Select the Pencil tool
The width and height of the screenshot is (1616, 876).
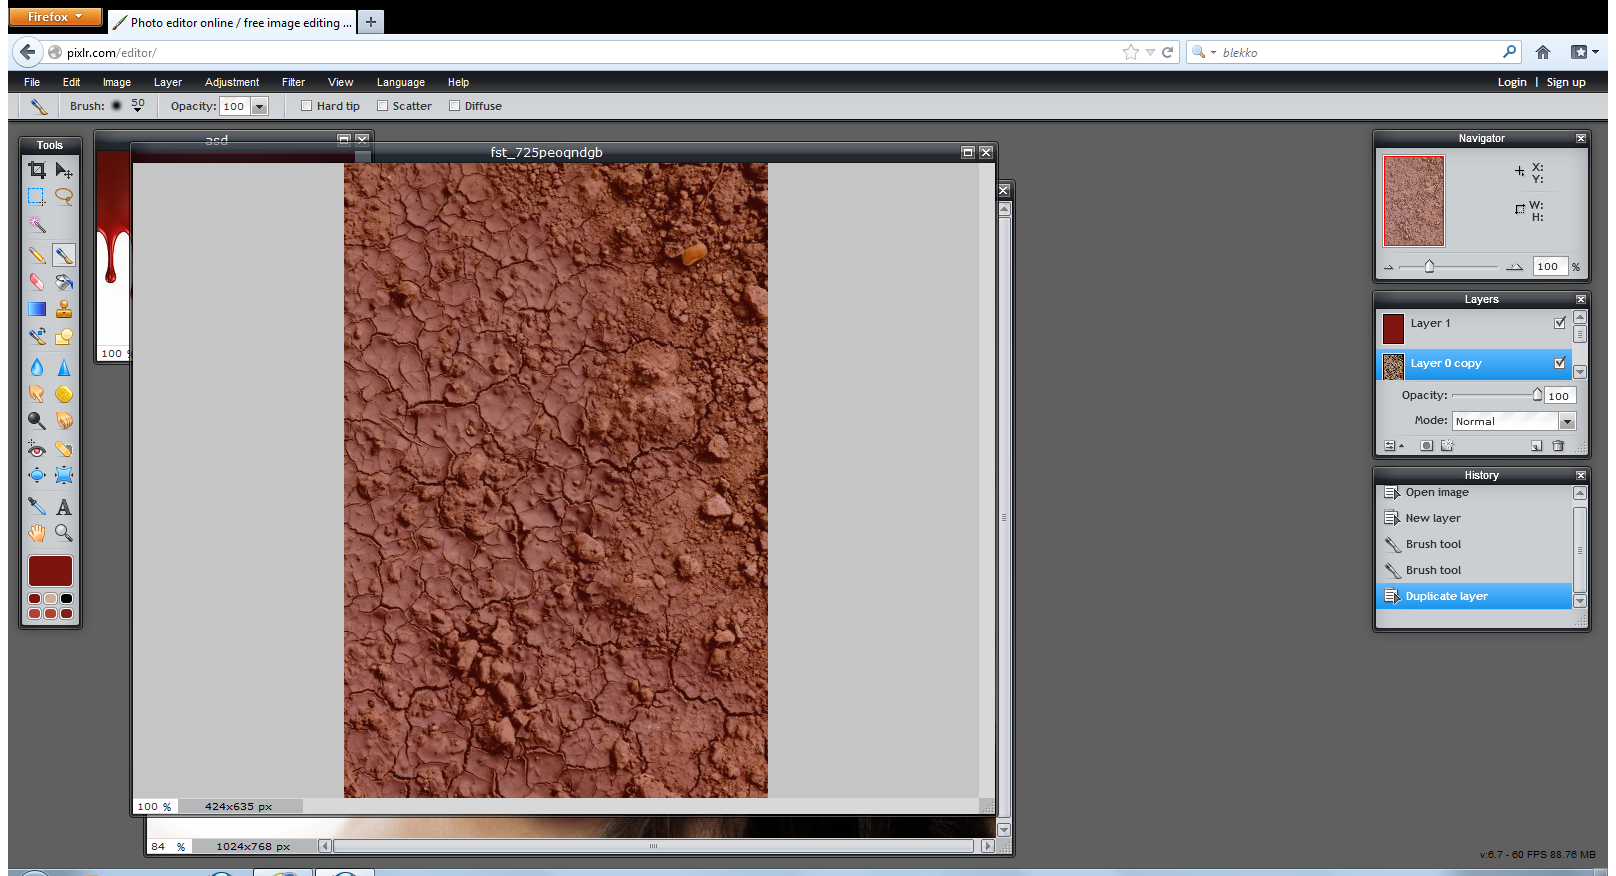(x=37, y=256)
